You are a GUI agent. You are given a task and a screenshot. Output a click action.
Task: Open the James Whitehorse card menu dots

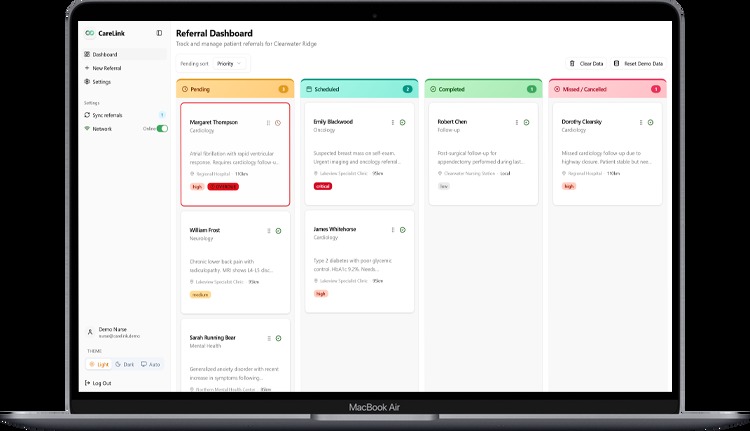(393, 230)
